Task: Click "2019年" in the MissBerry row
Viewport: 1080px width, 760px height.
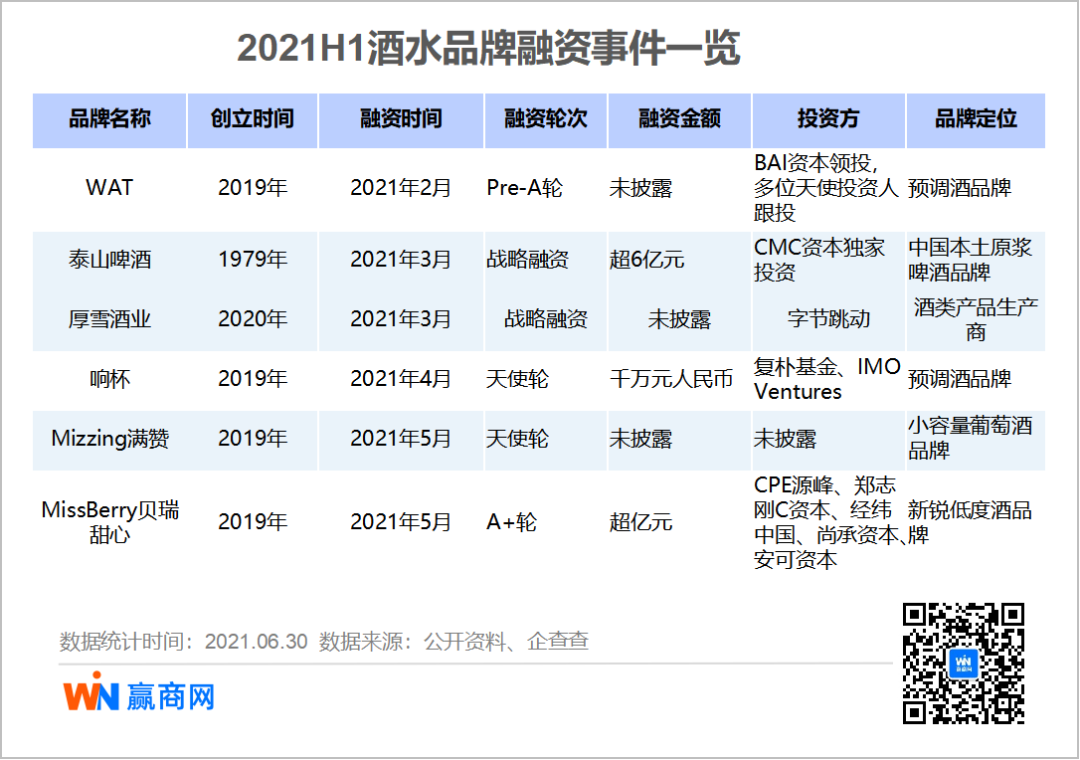Action: click(252, 522)
